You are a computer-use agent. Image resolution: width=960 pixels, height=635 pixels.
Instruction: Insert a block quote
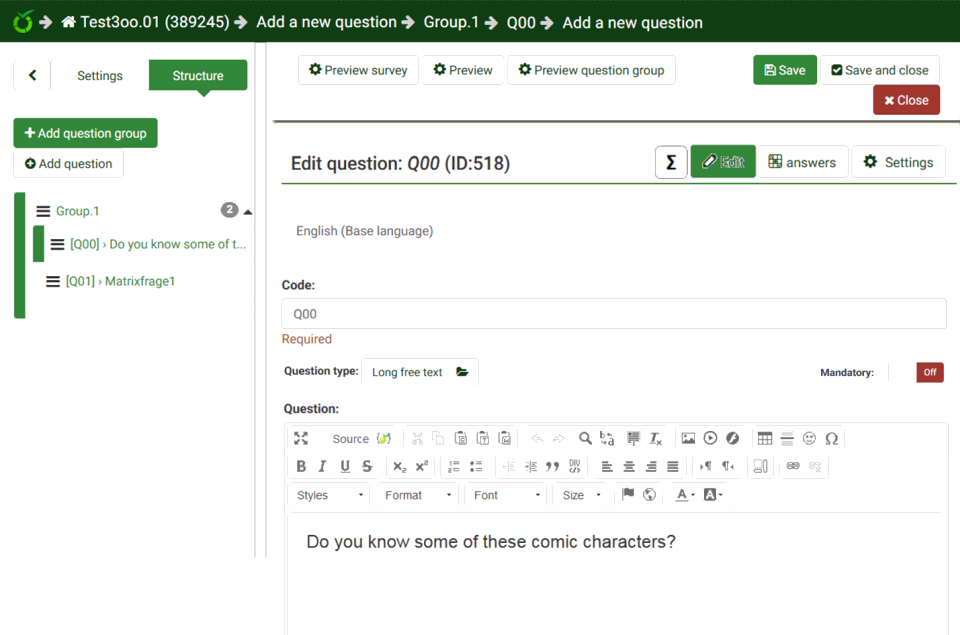(x=552, y=467)
